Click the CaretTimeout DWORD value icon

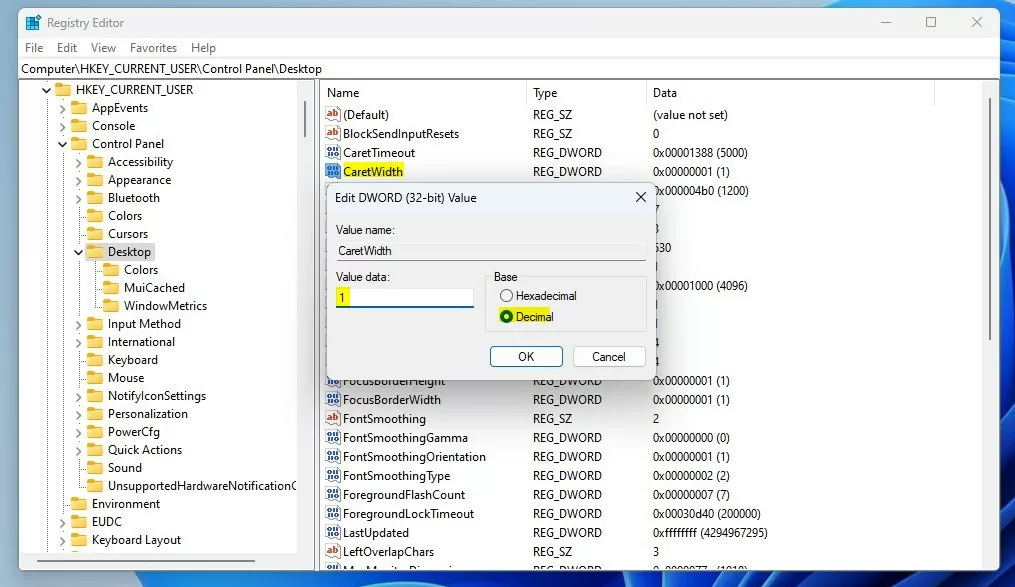click(x=333, y=152)
